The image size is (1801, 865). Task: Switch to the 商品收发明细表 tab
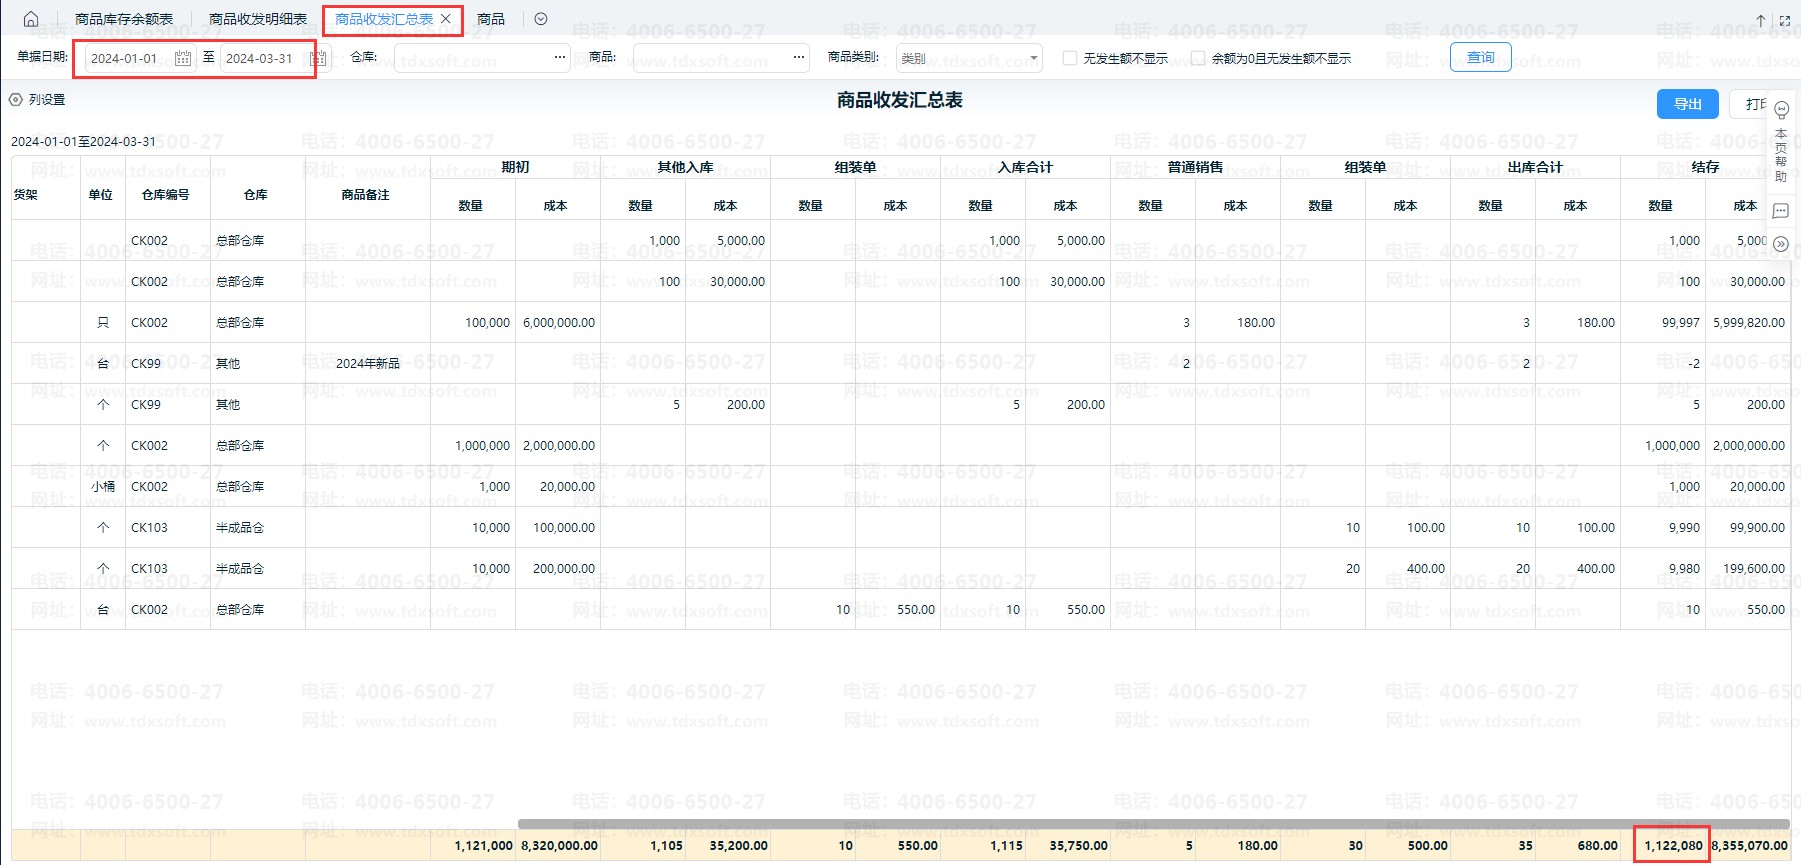(x=258, y=19)
